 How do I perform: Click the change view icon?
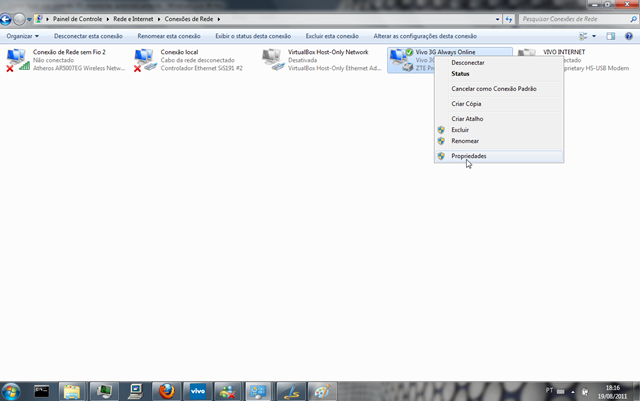click(x=583, y=36)
